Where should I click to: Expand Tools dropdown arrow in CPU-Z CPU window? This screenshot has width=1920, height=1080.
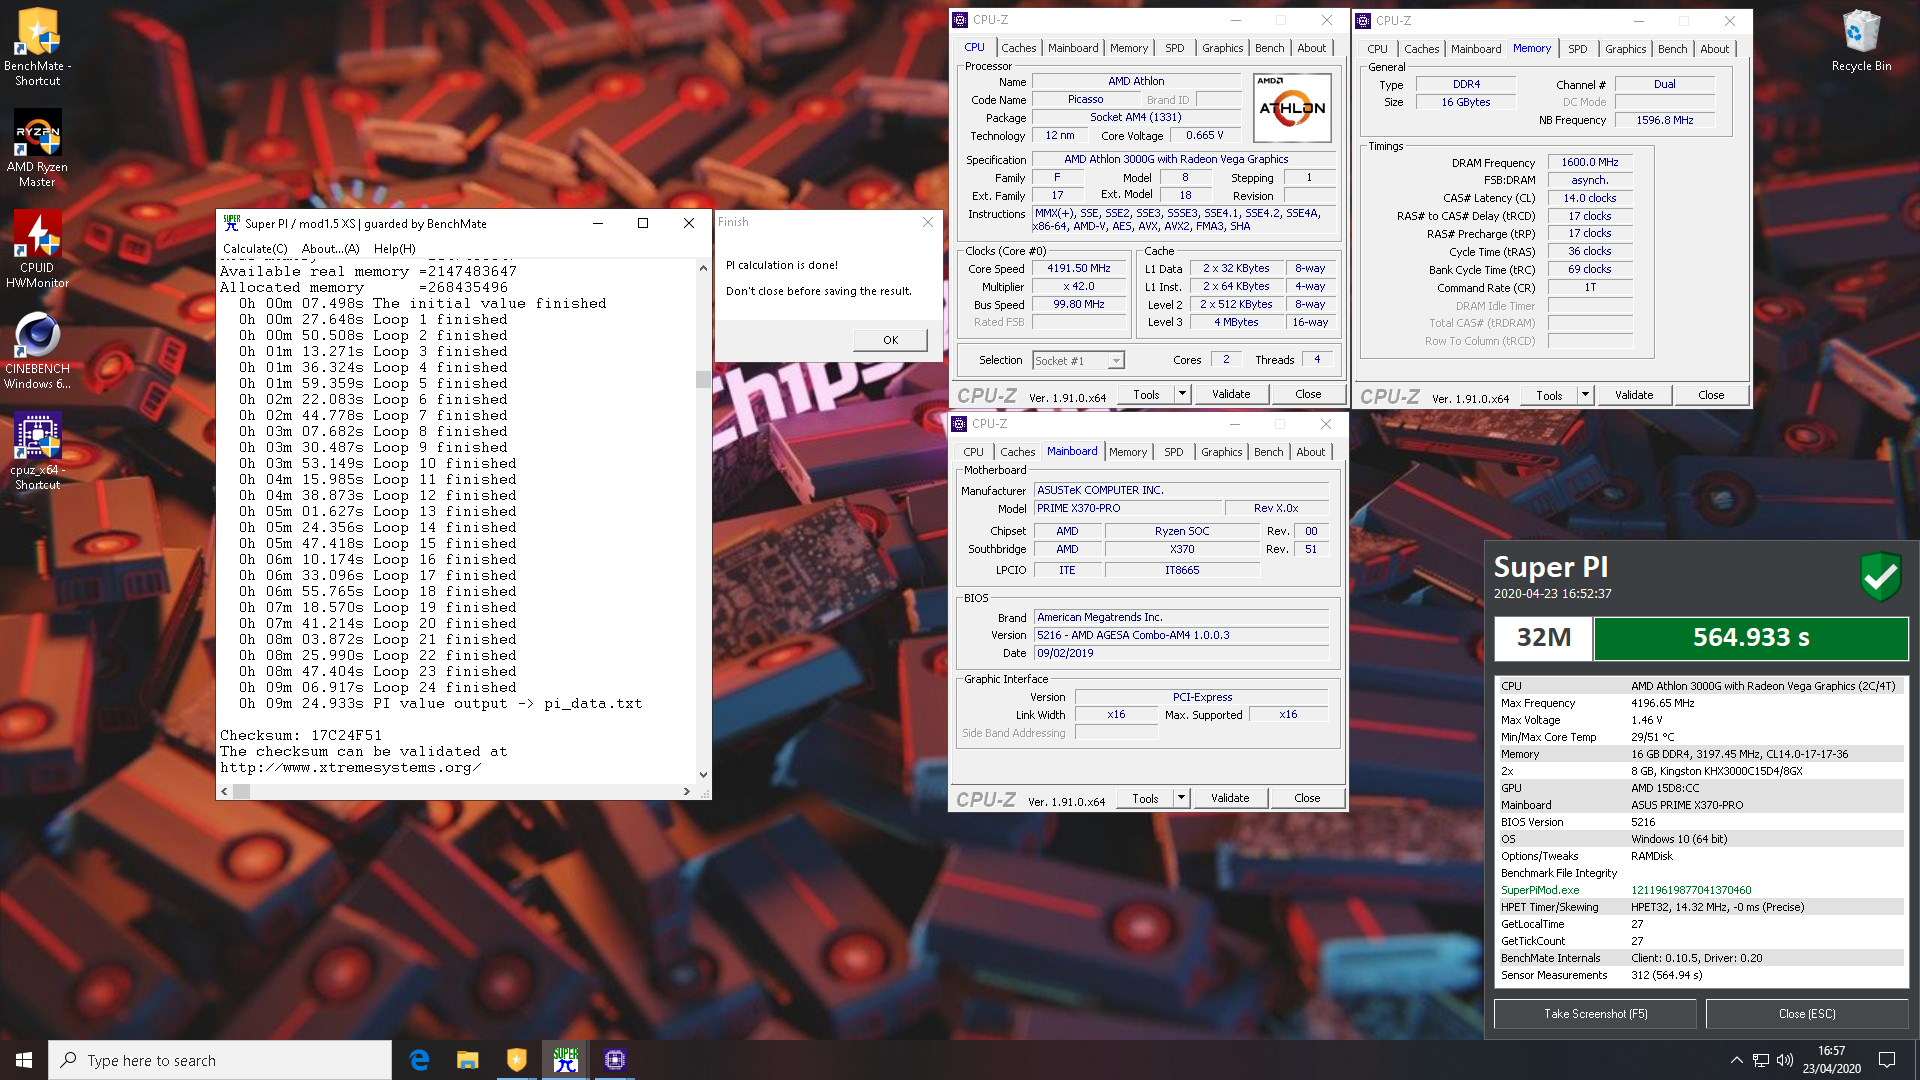coord(1182,394)
